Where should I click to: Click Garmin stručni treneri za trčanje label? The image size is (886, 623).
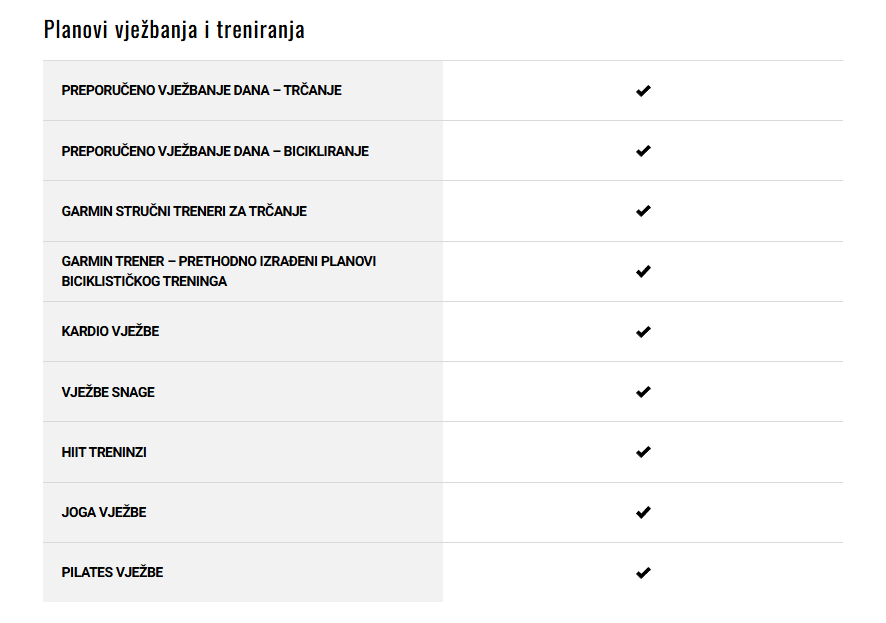pyautogui.click(x=184, y=211)
